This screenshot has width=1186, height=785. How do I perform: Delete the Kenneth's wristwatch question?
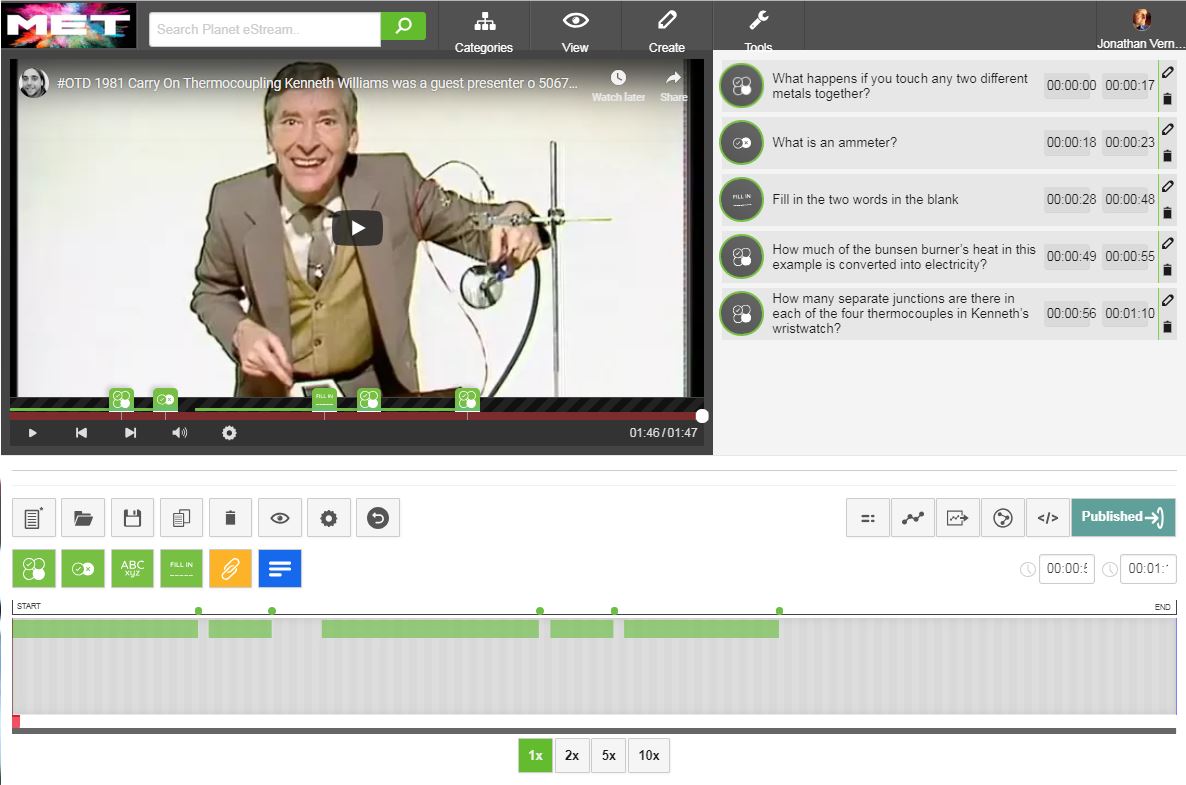tap(1168, 327)
